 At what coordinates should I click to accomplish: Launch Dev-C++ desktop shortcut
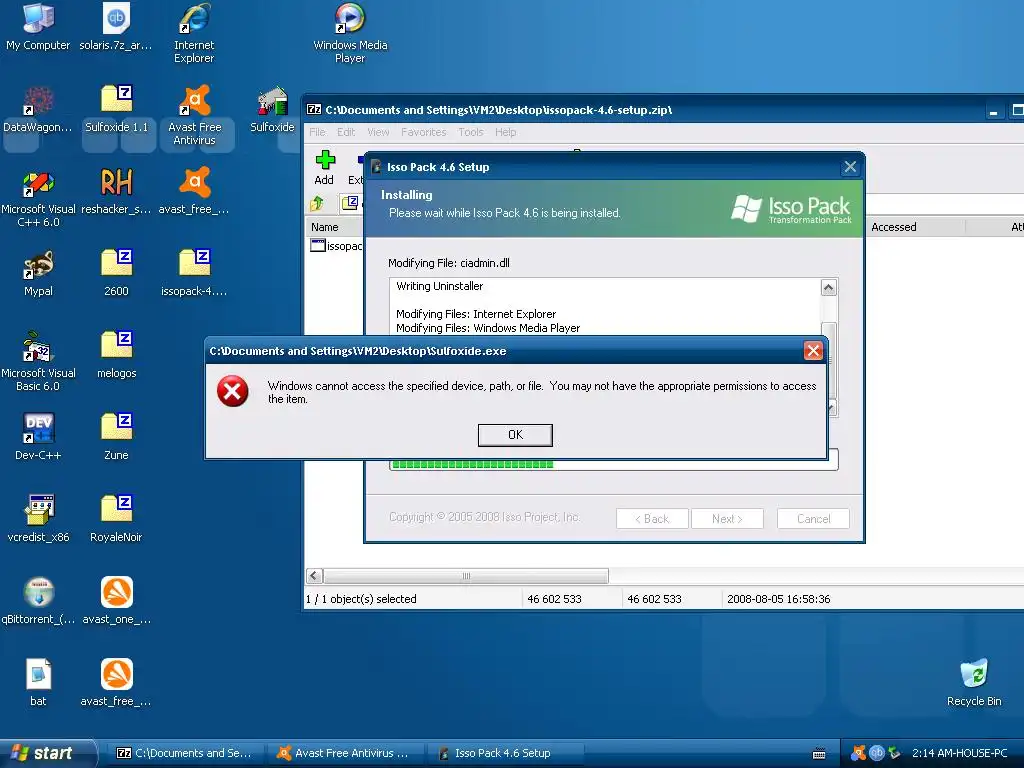pyautogui.click(x=38, y=437)
